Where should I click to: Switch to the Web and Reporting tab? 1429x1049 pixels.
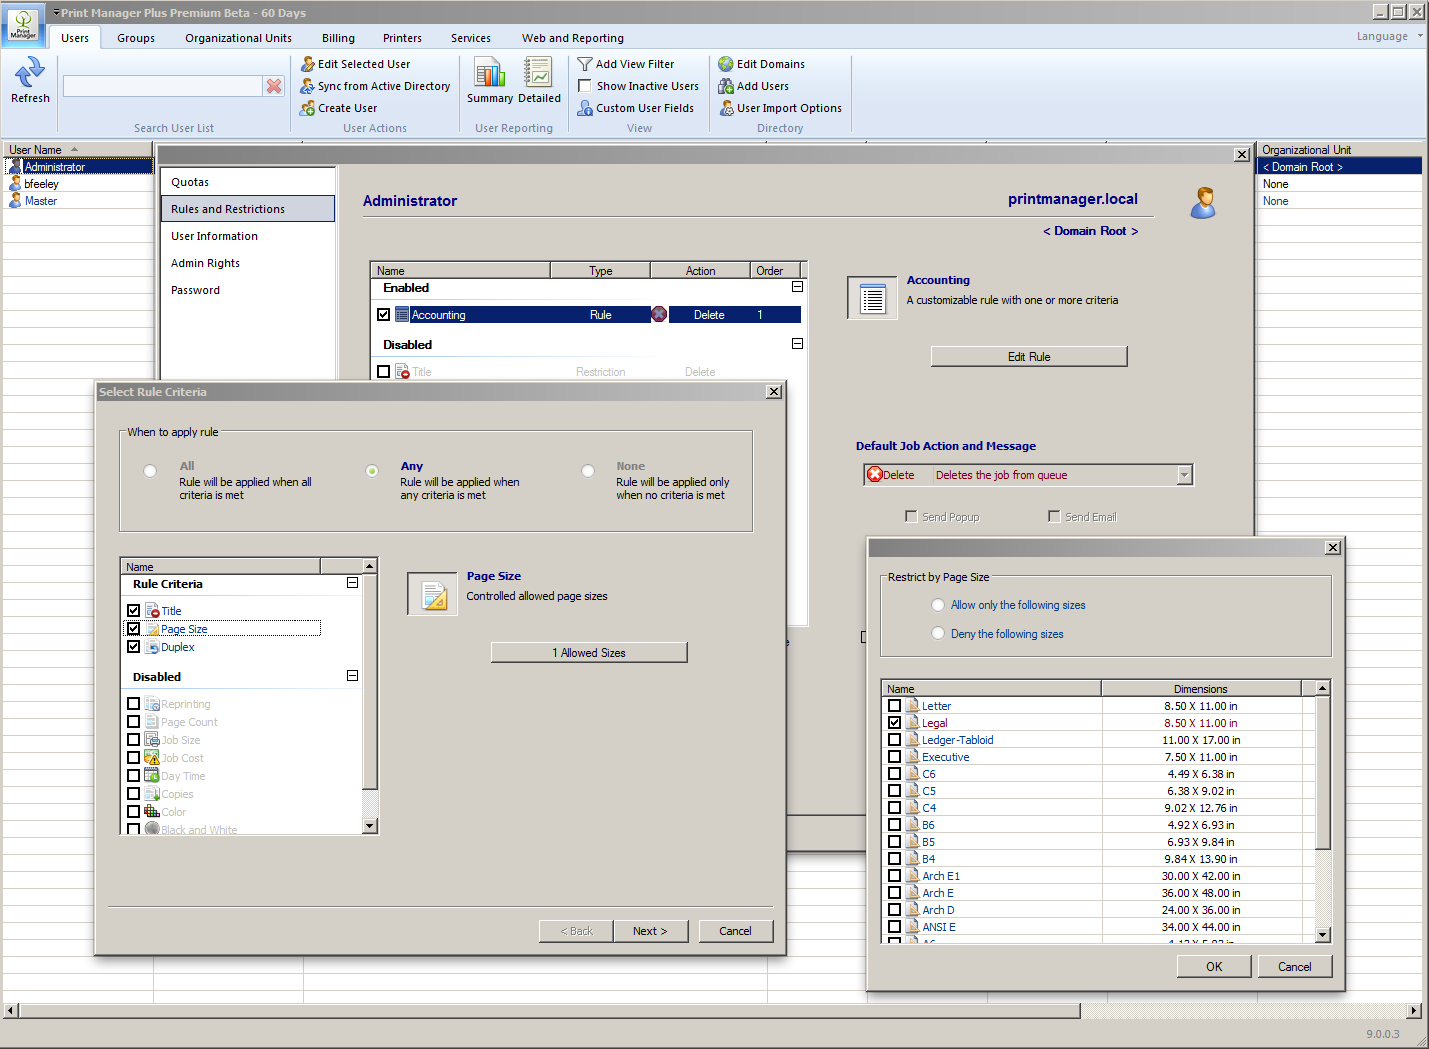[x=573, y=38]
